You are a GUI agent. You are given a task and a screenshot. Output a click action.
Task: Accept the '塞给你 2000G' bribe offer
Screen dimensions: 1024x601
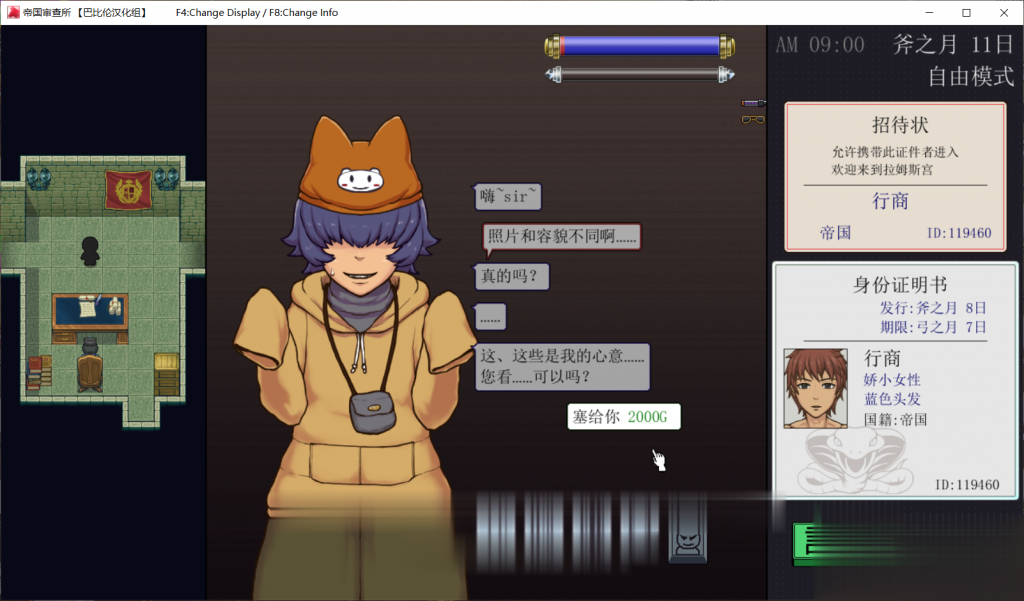(x=624, y=417)
